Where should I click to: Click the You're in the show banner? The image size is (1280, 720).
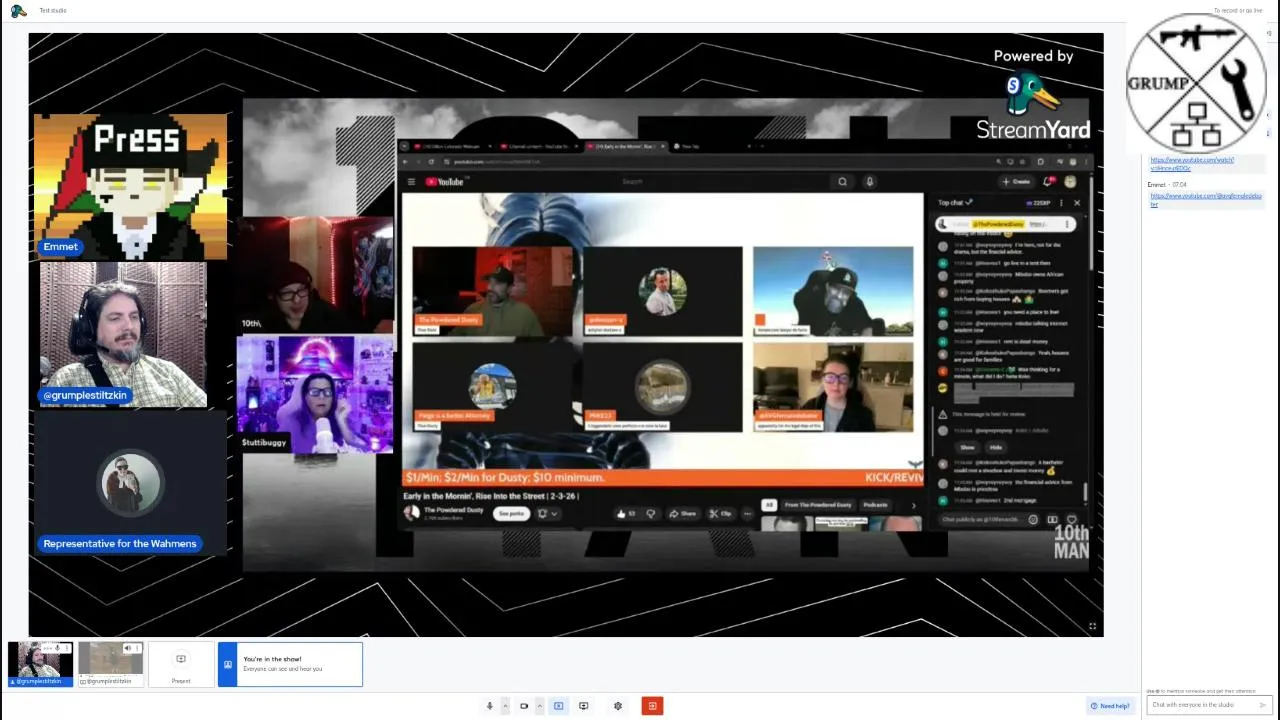pos(290,664)
